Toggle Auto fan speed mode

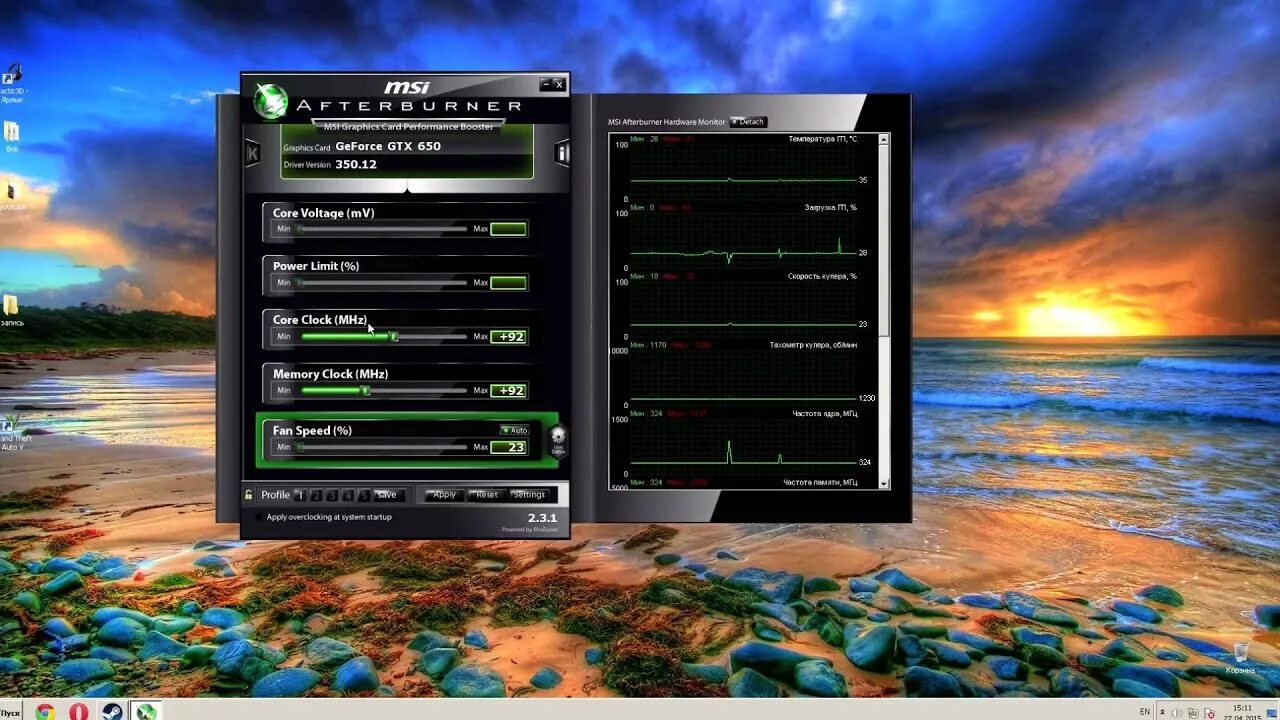click(514, 430)
